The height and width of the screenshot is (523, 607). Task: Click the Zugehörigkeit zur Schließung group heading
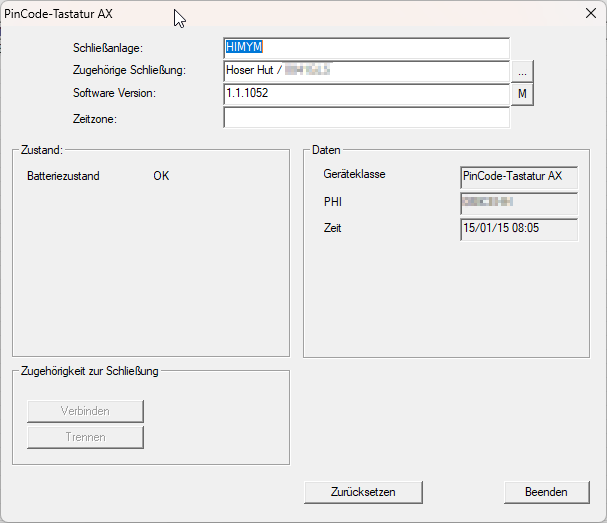coord(89,371)
